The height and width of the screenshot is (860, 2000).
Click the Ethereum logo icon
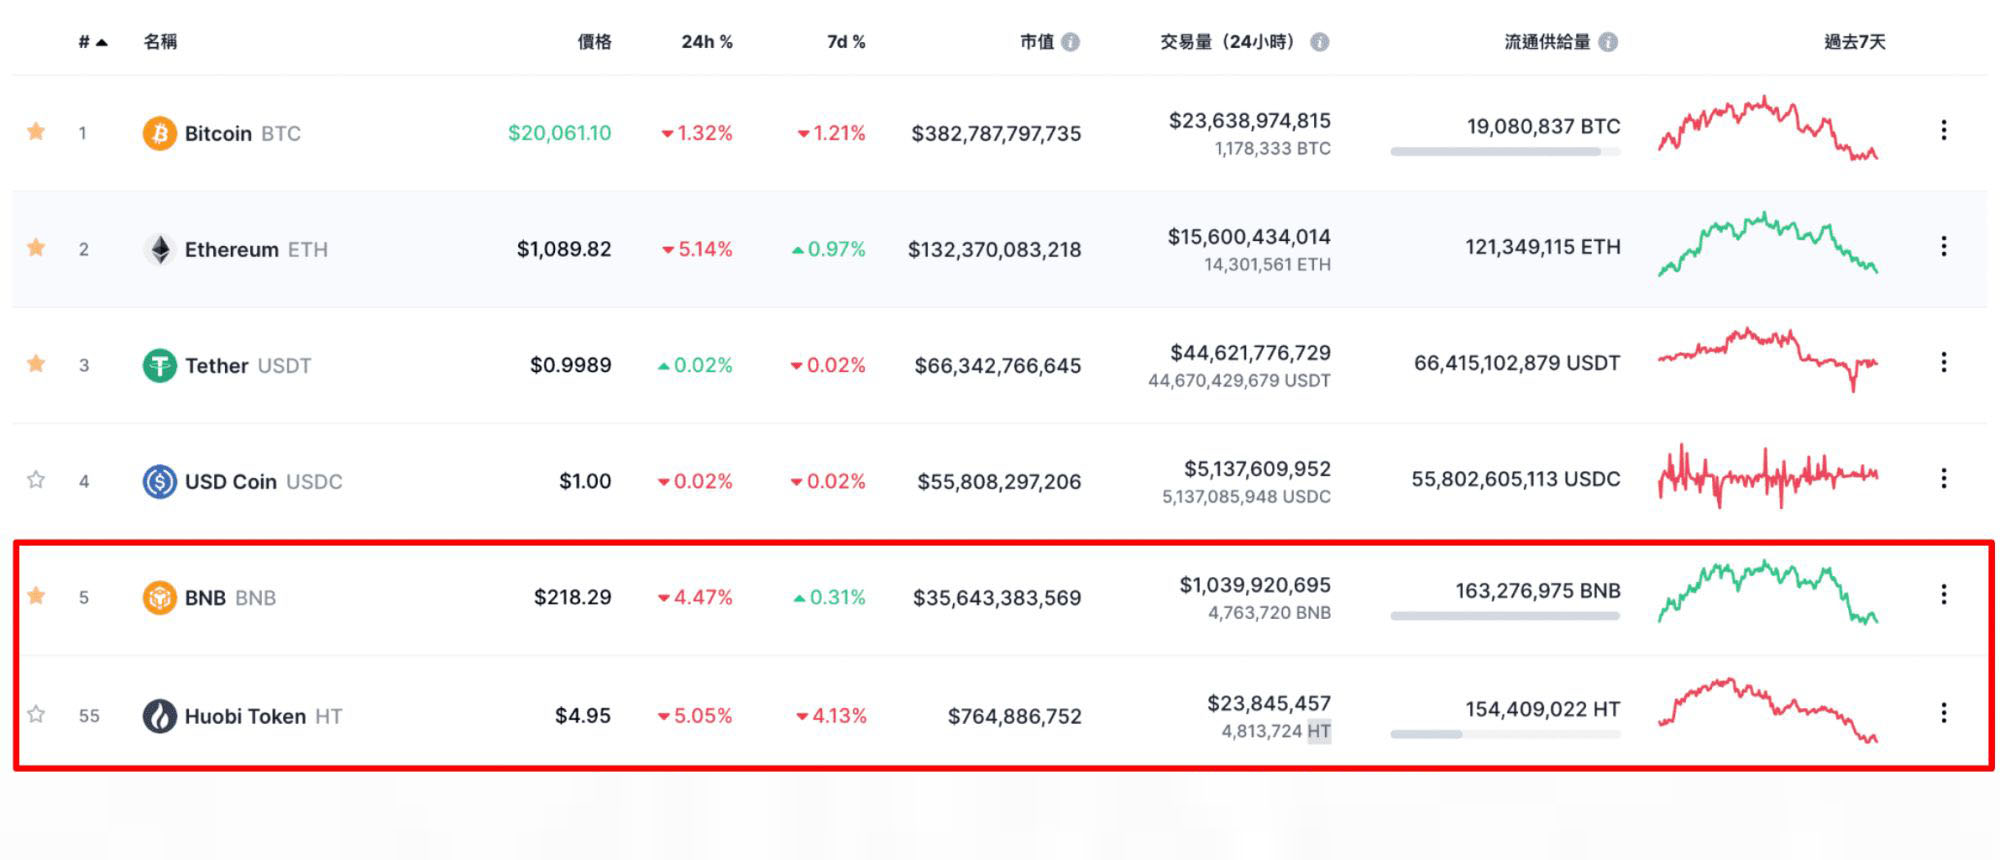(159, 249)
